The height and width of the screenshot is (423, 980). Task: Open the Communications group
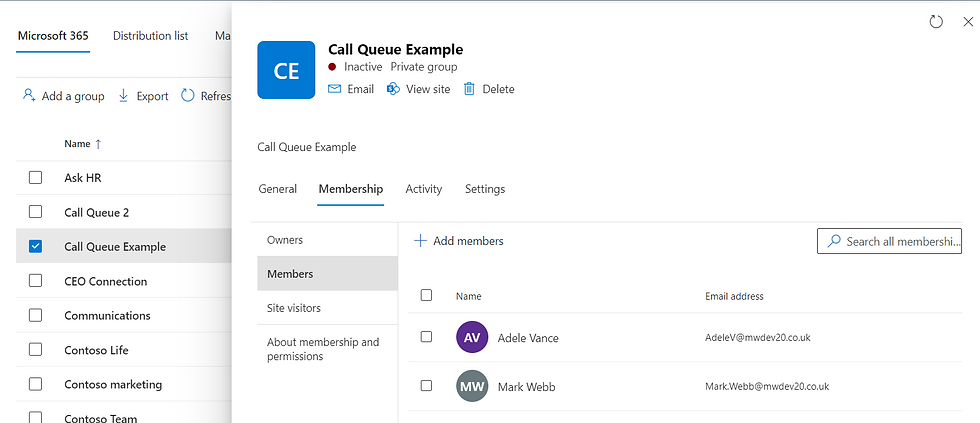108,316
